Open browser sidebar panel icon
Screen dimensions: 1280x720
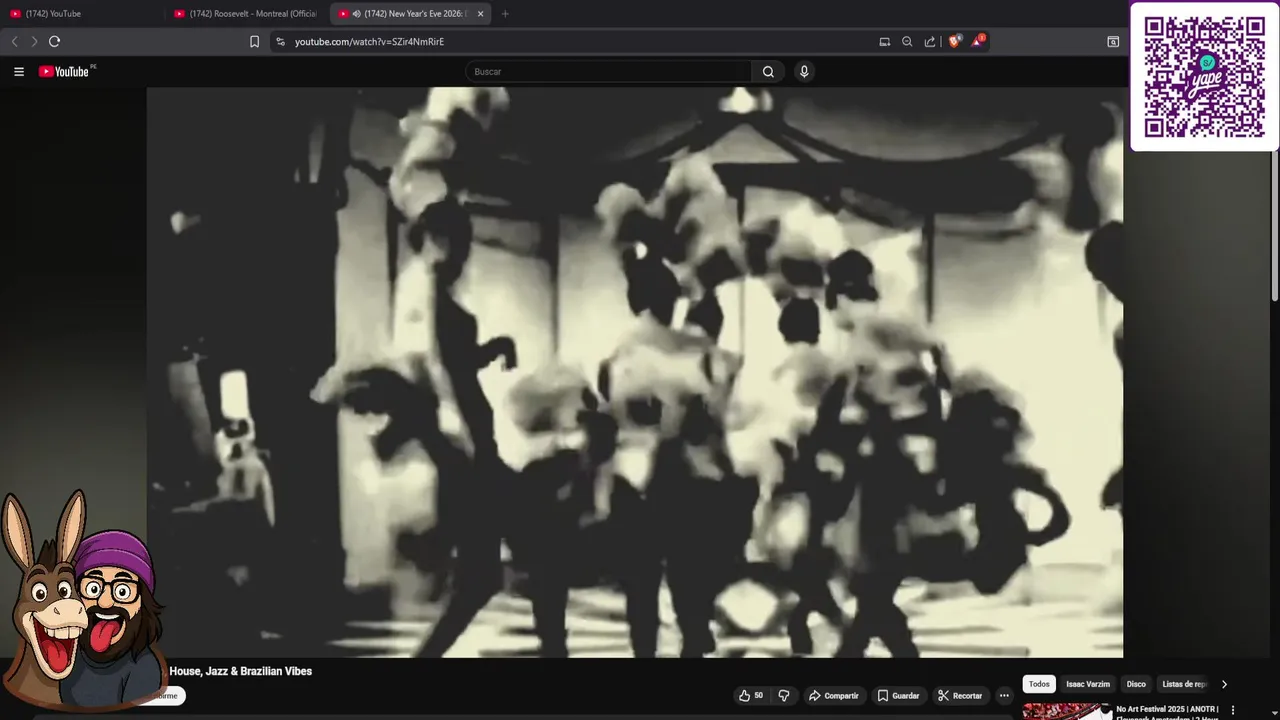pos(1113,41)
